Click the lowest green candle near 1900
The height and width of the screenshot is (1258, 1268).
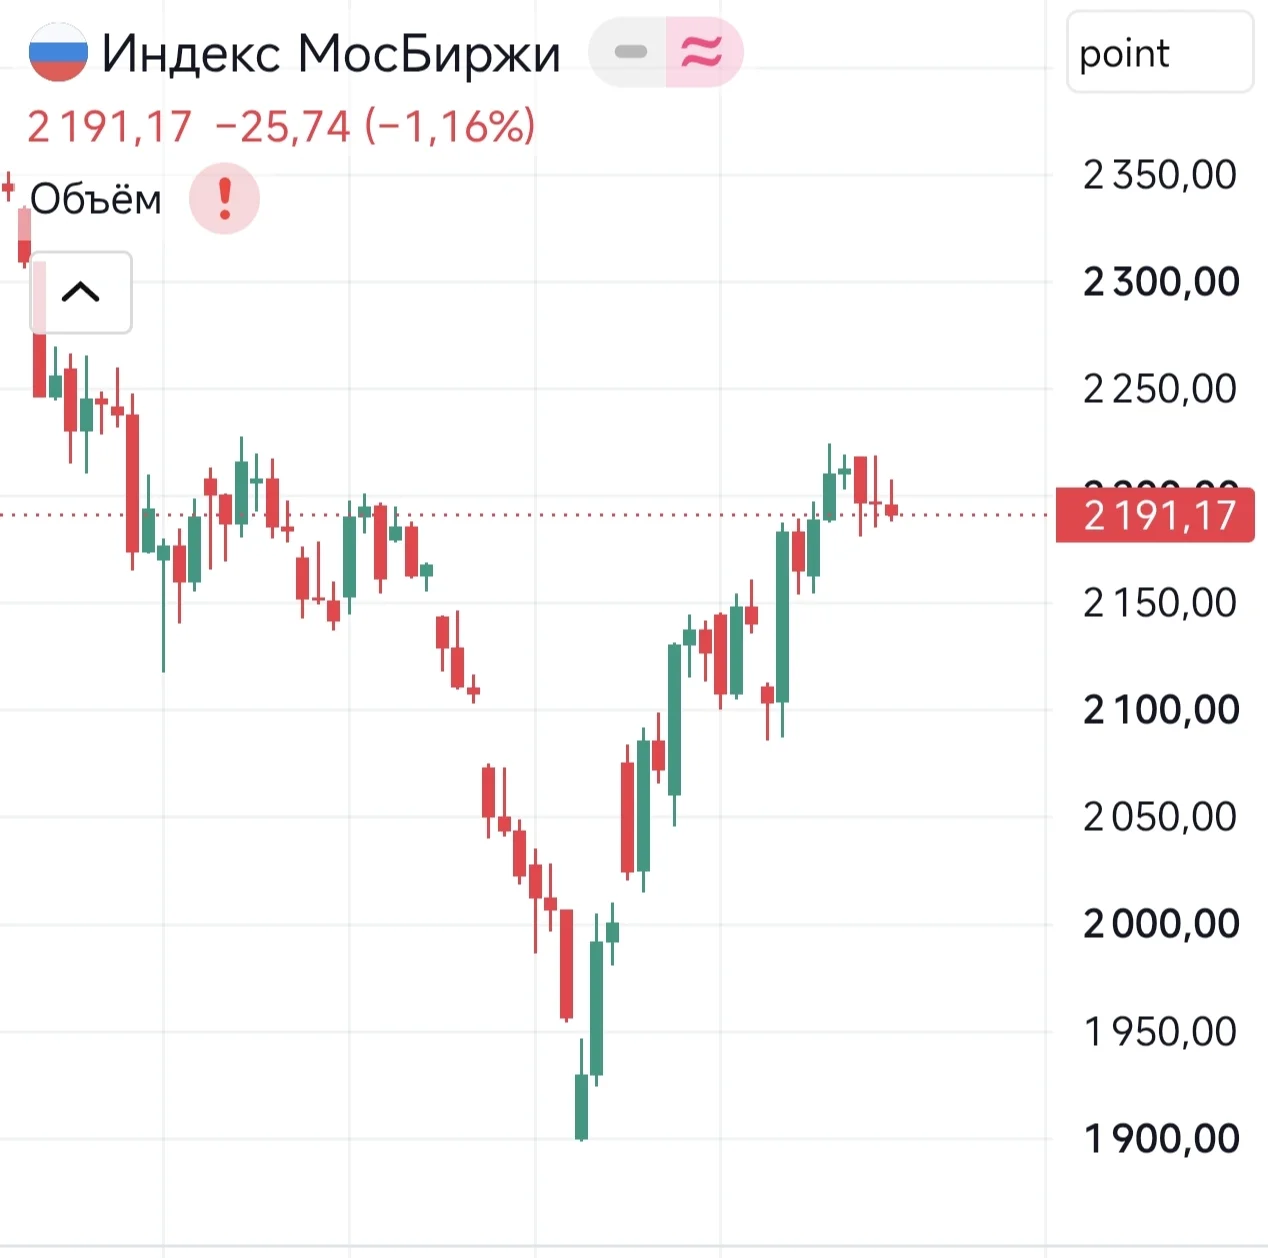point(581,1106)
